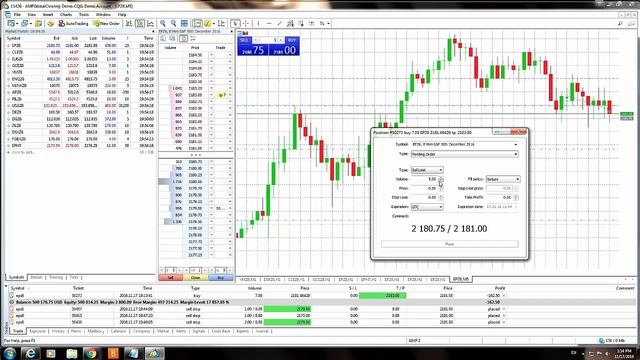This screenshot has height=360, width=640.
Task: Click the blue Buy button in depth of market
Action: [x=220, y=278]
